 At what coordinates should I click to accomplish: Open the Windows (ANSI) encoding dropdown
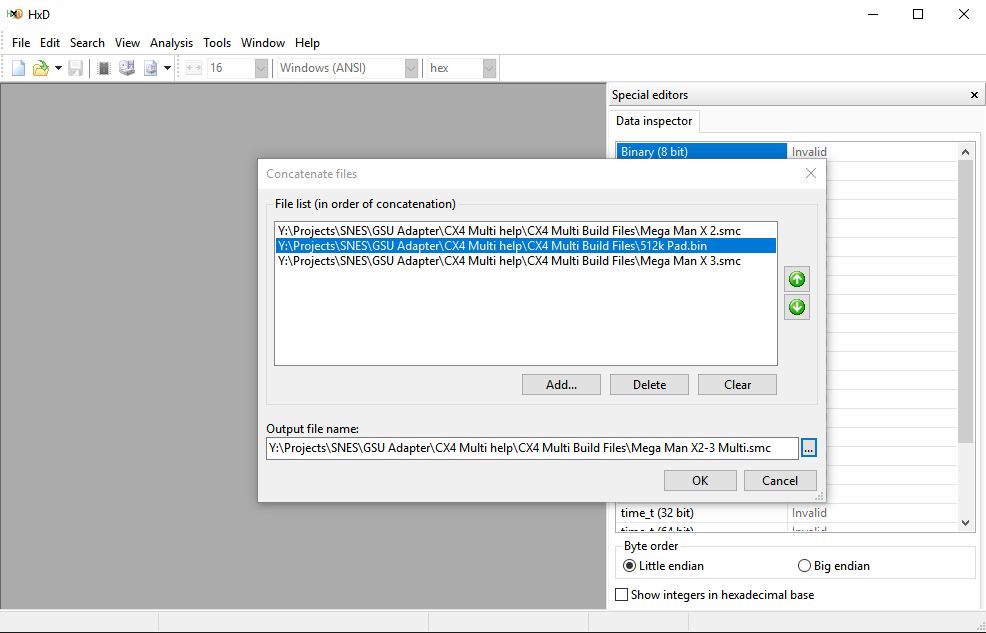coord(411,68)
